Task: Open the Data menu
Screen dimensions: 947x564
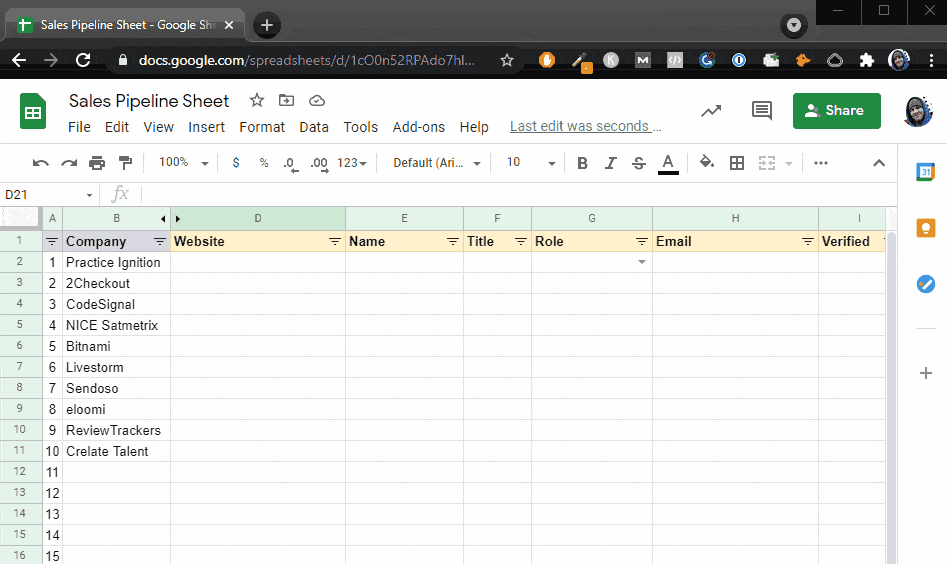Action: point(313,127)
